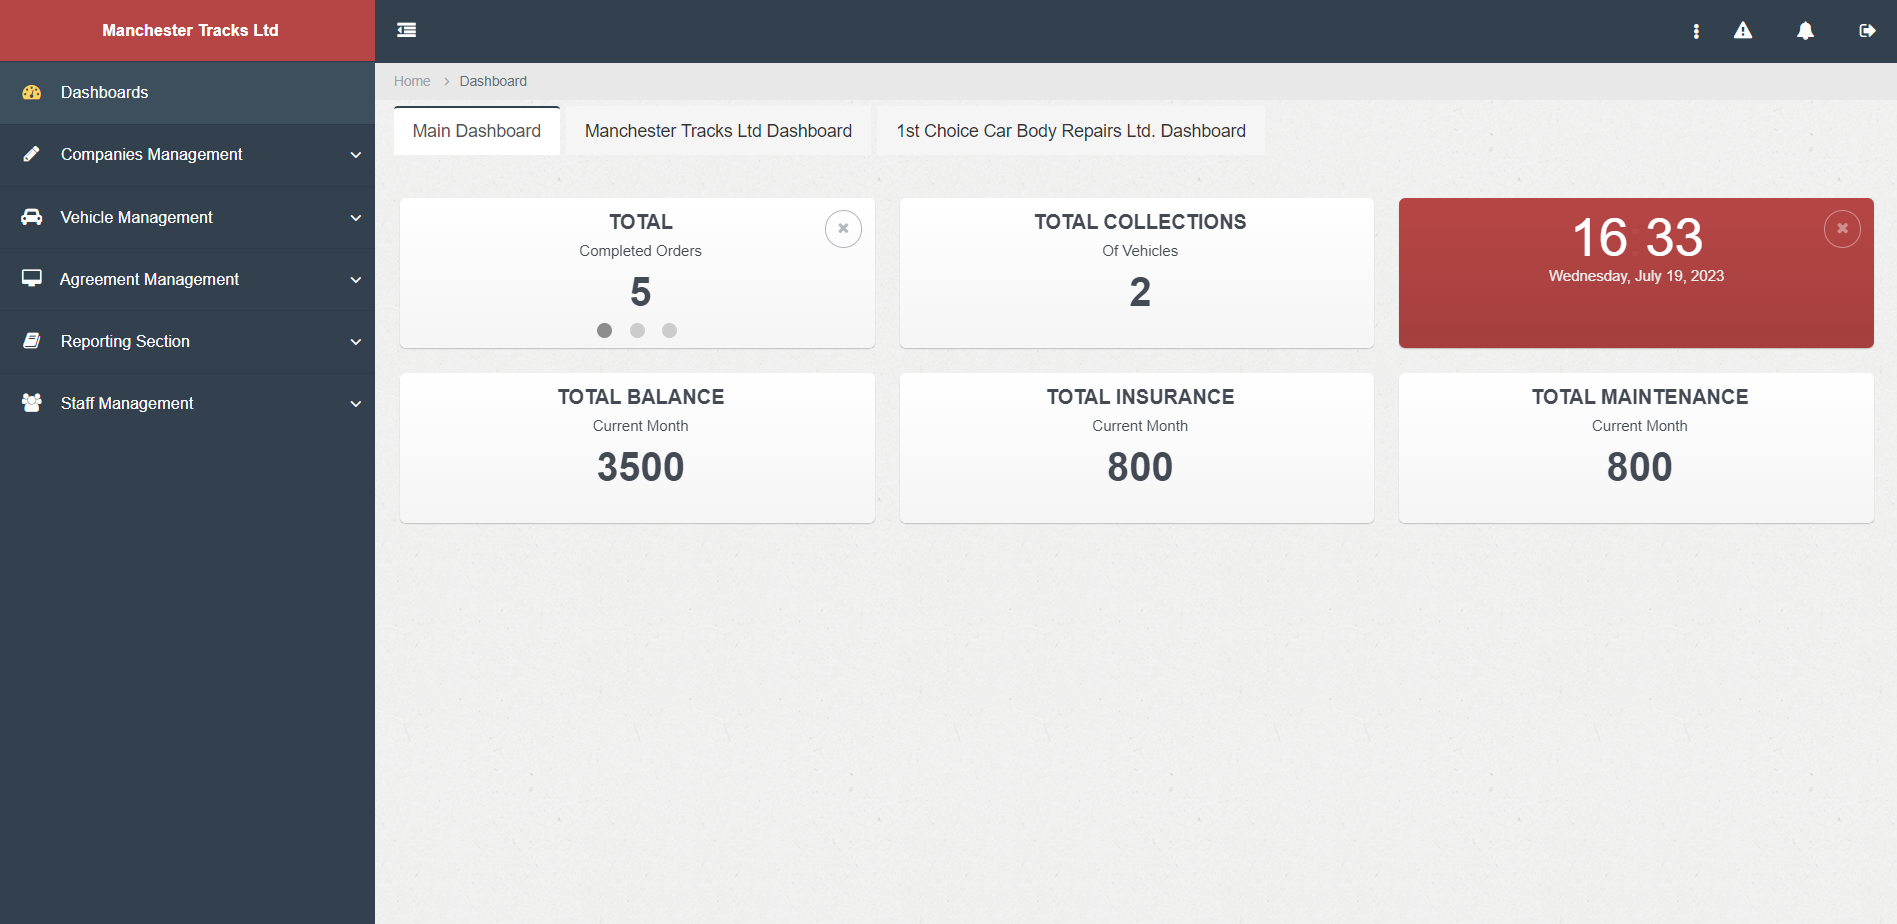Click the date Wednesday, July 19, 2023
This screenshot has height=924, width=1897.
pos(1636,276)
